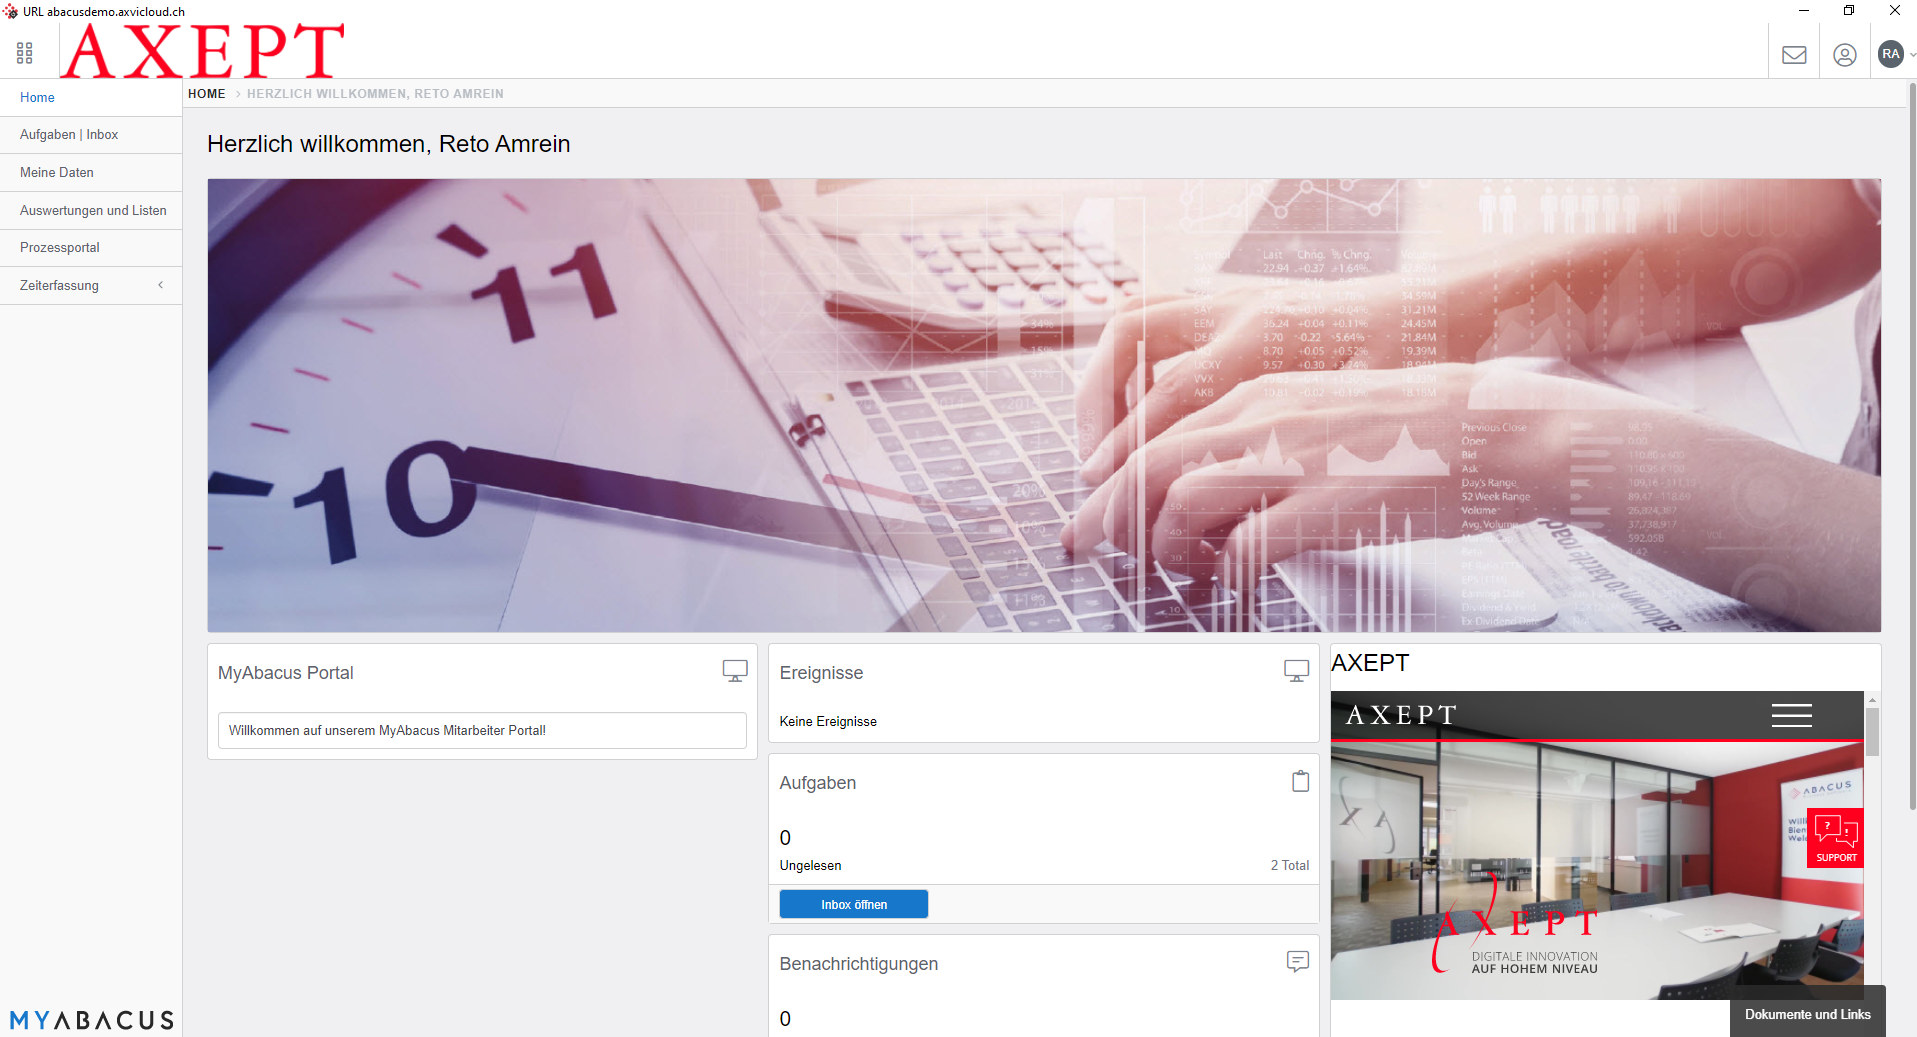Screen dimensions: 1917x1037
Task: Open the apps grid menu icon
Action: point(25,54)
